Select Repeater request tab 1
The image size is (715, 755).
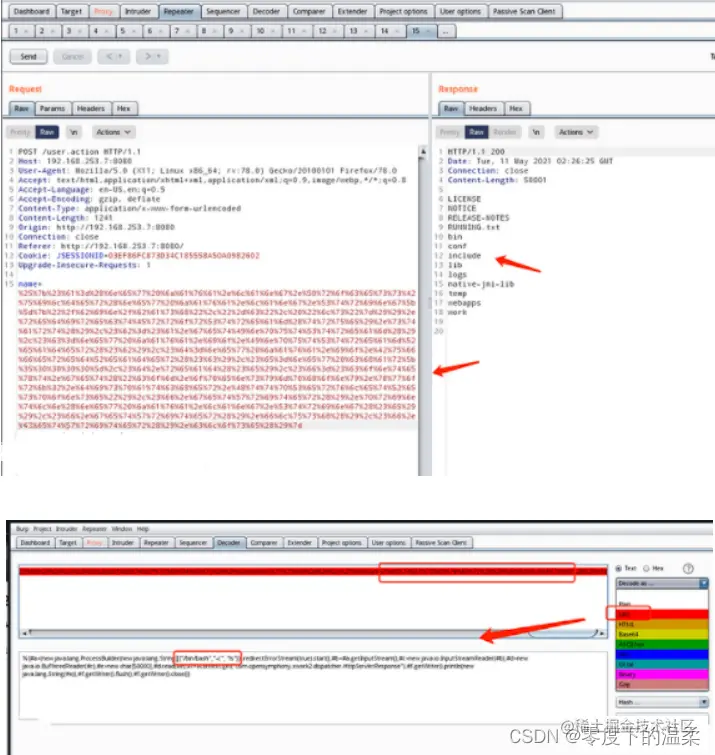(x=16, y=31)
